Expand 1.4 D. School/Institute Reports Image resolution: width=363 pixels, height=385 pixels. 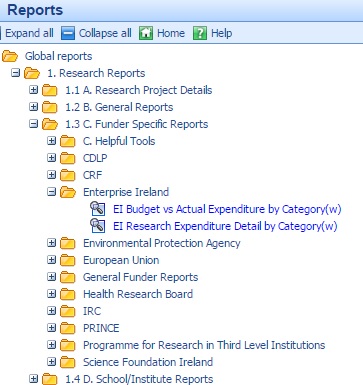pos(33,378)
